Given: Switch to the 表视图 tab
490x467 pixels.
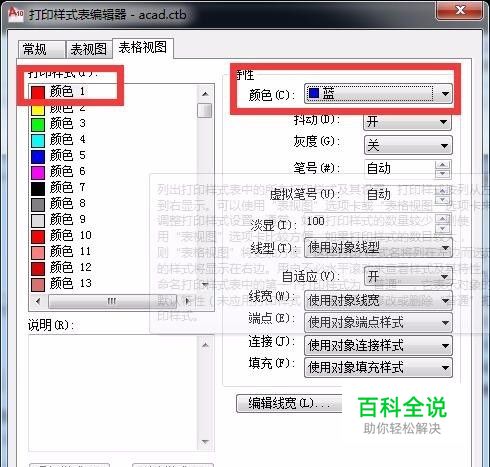Looking at the screenshot, I should pyautogui.click(x=89, y=49).
